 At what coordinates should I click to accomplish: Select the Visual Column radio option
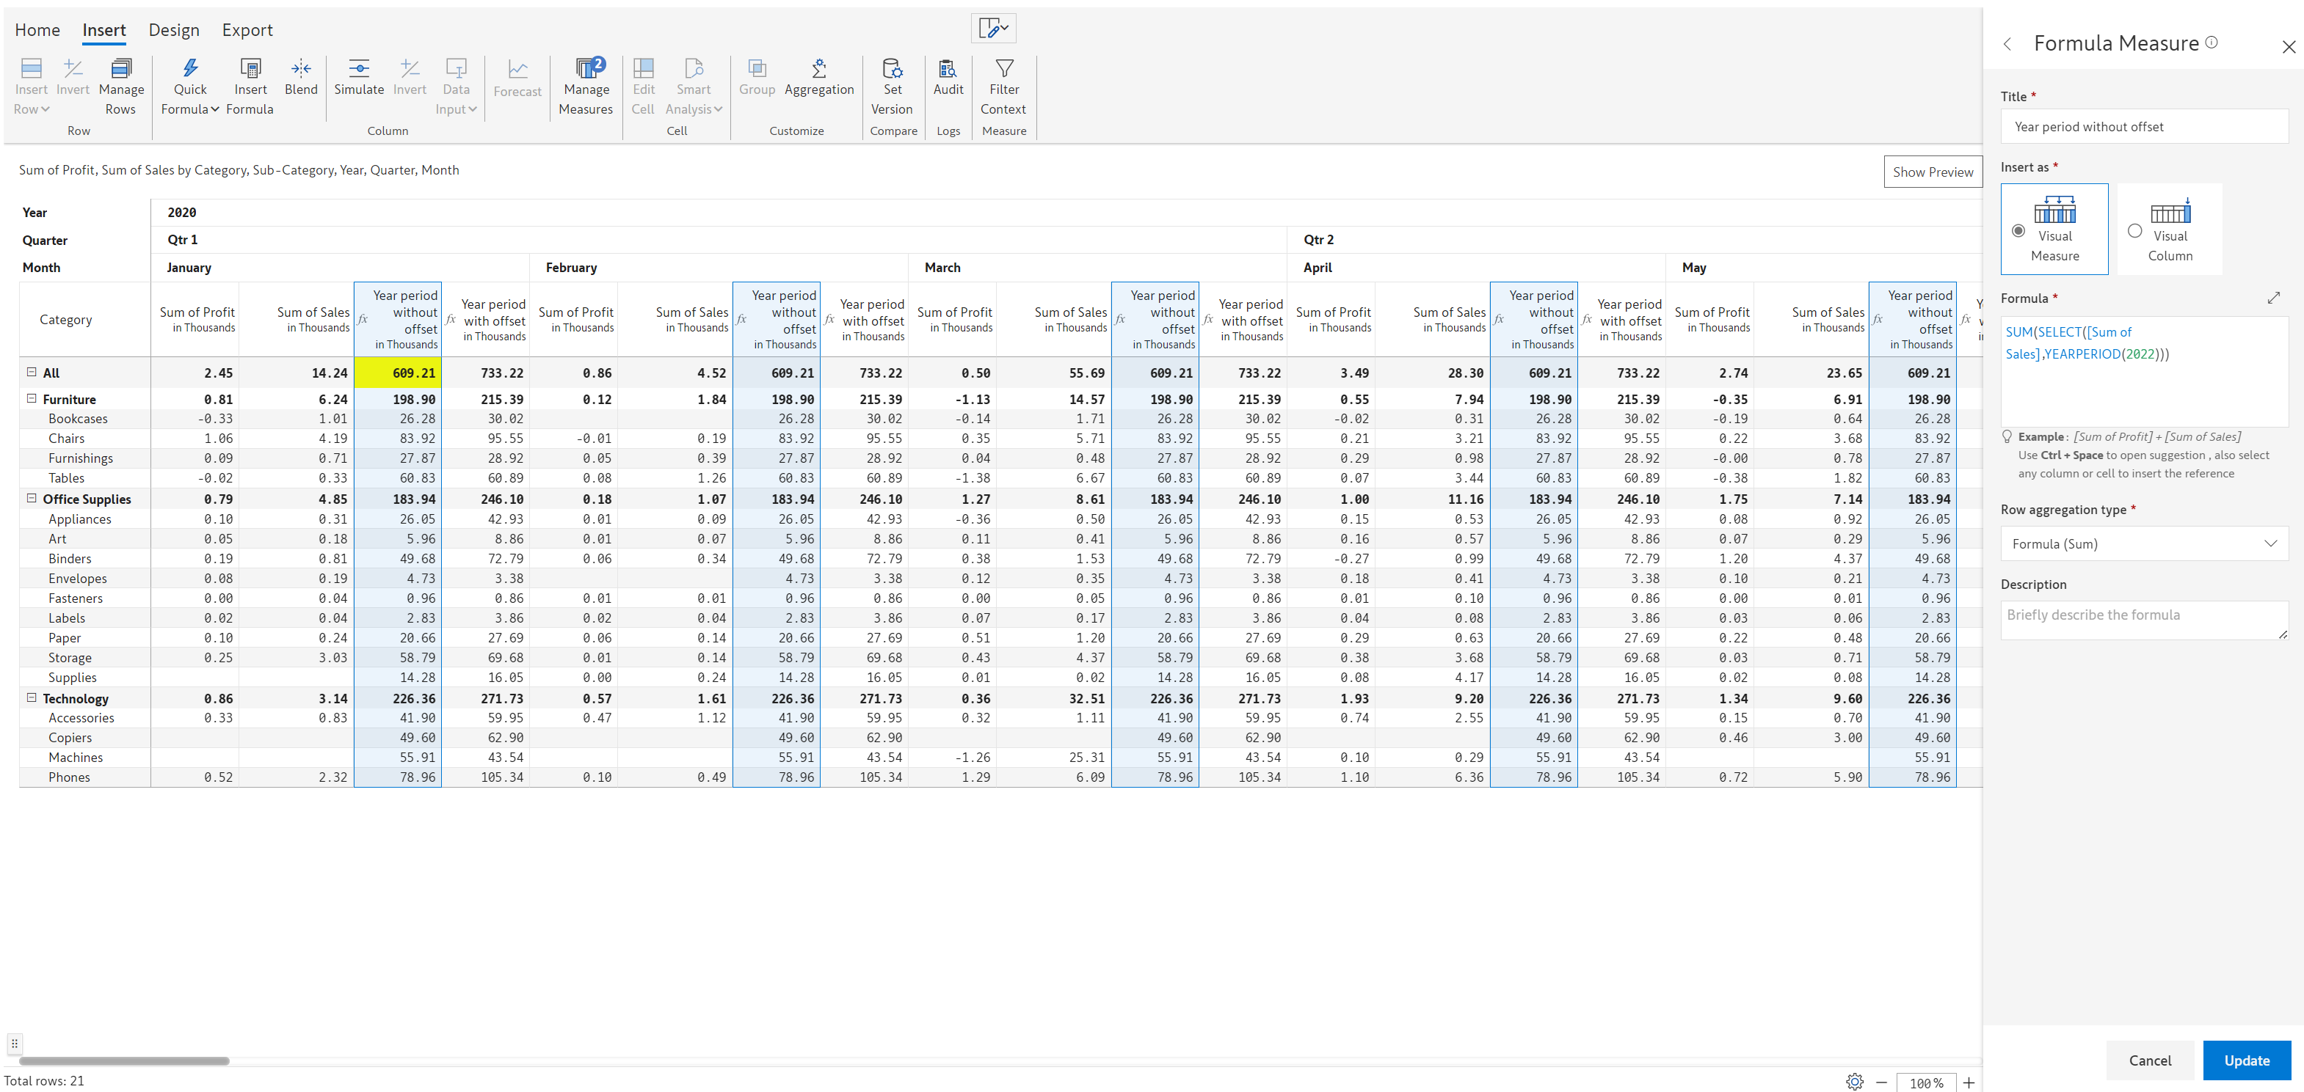click(2135, 231)
